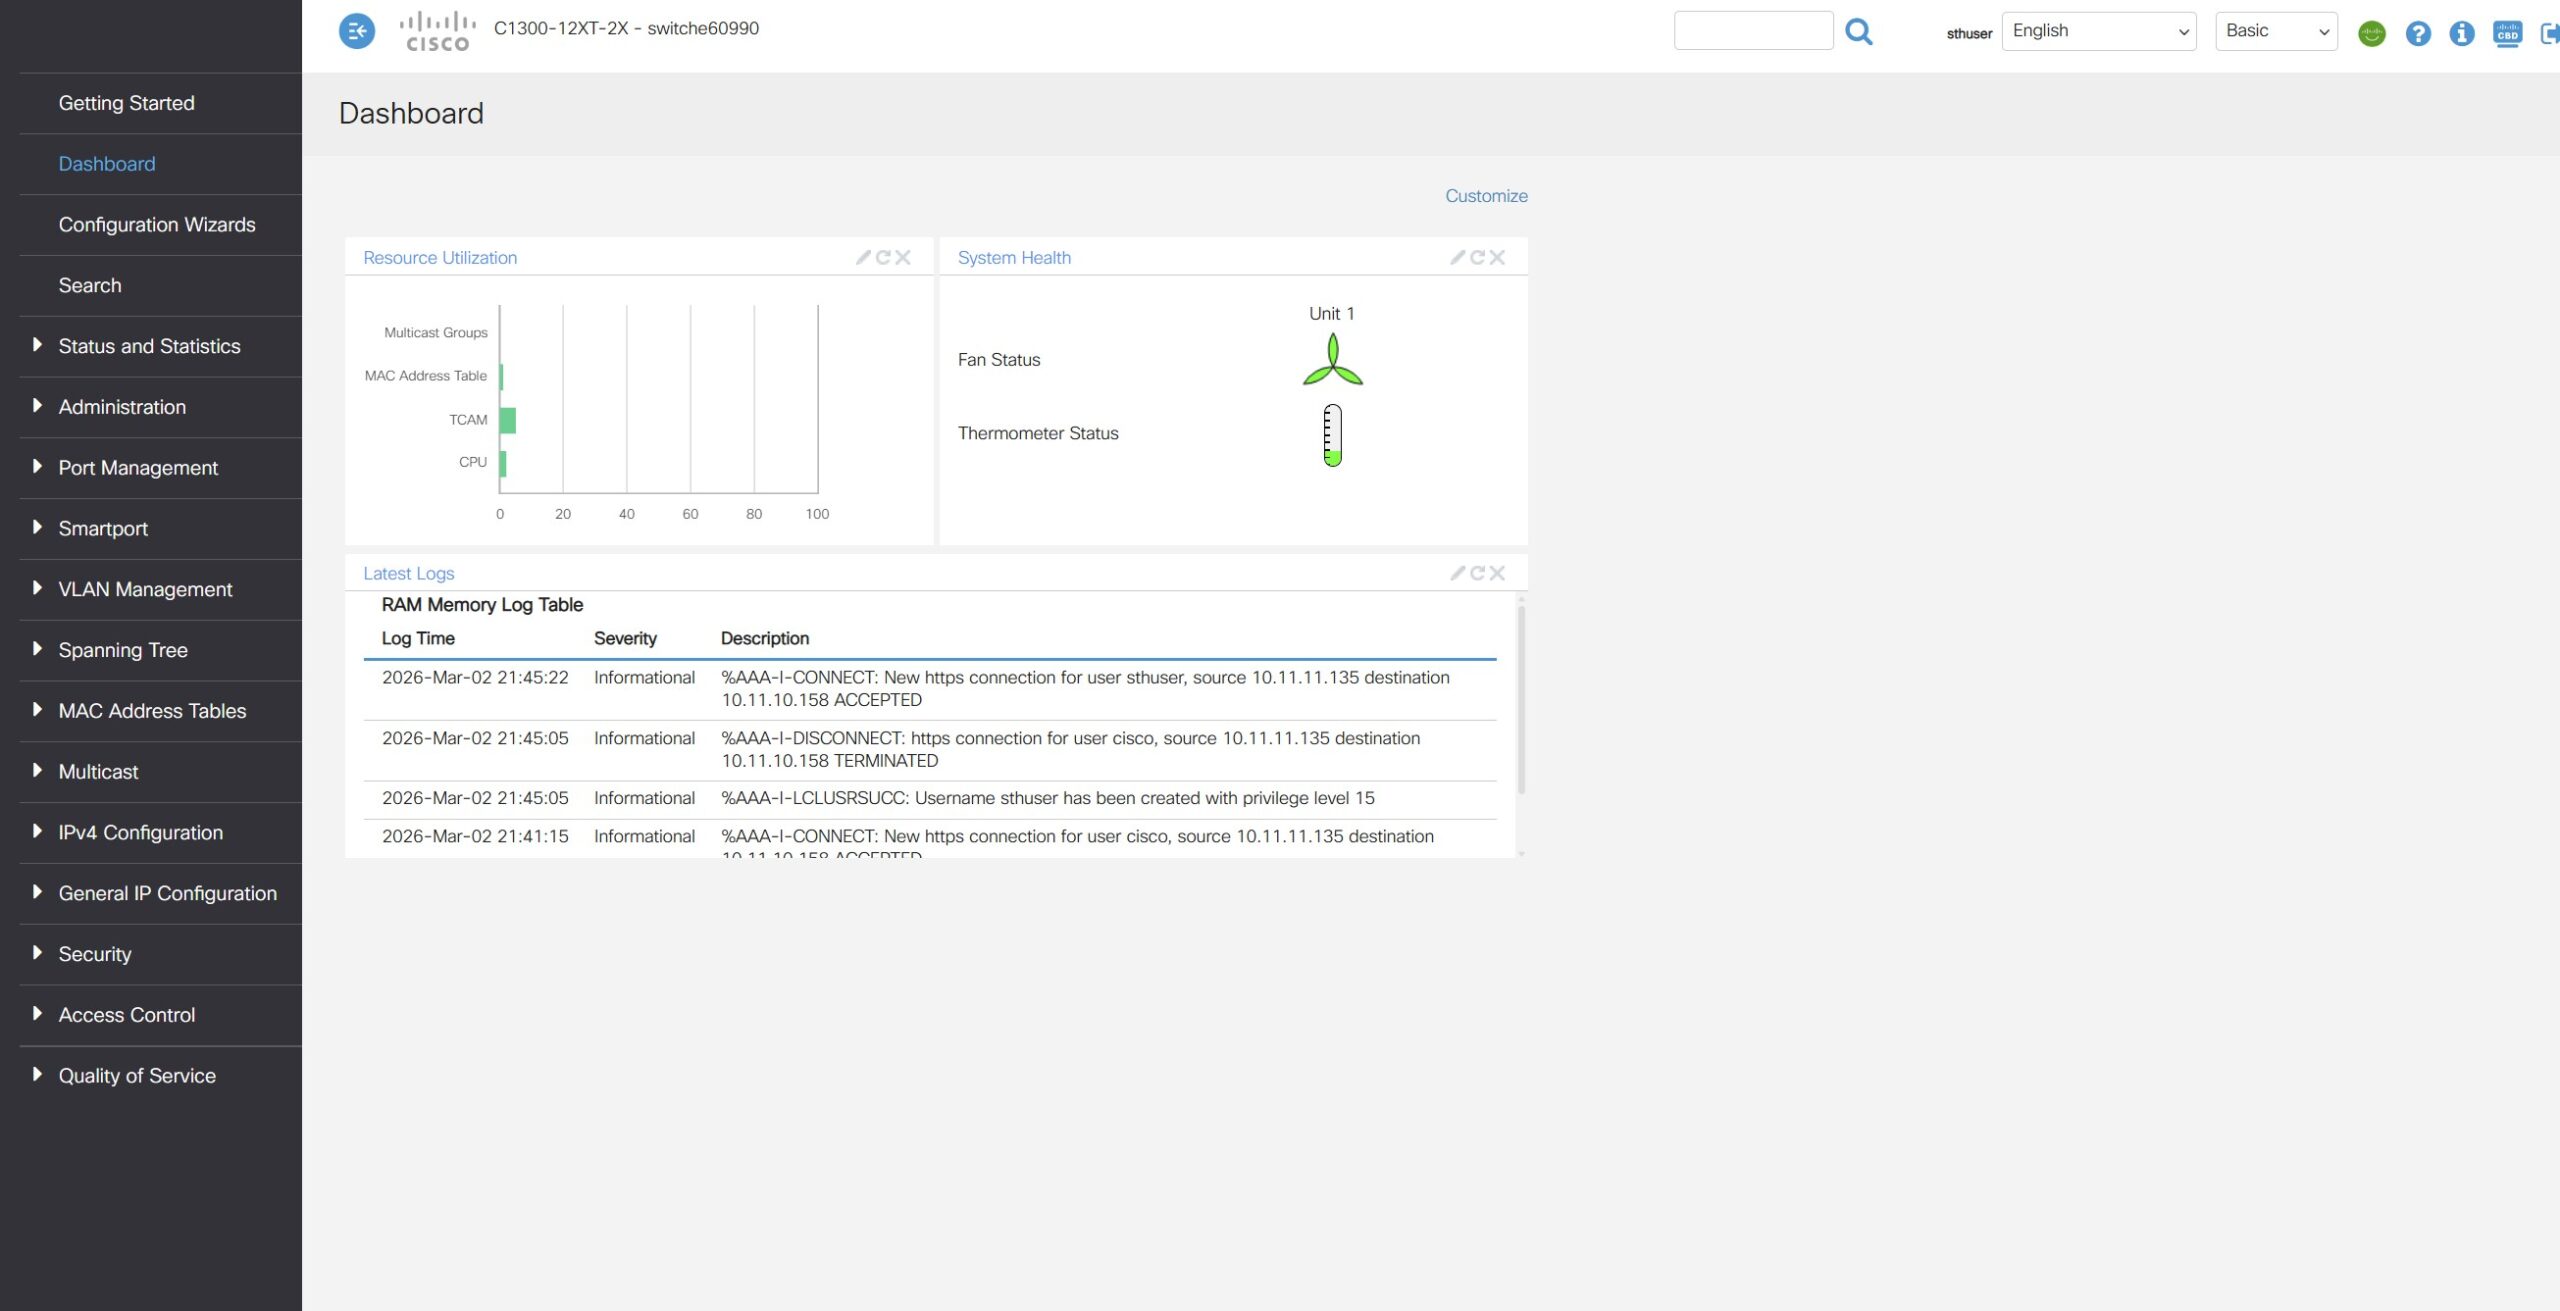Click the header search input field
The width and height of the screenshot is (2560, 1311).
pos(1752,31)
